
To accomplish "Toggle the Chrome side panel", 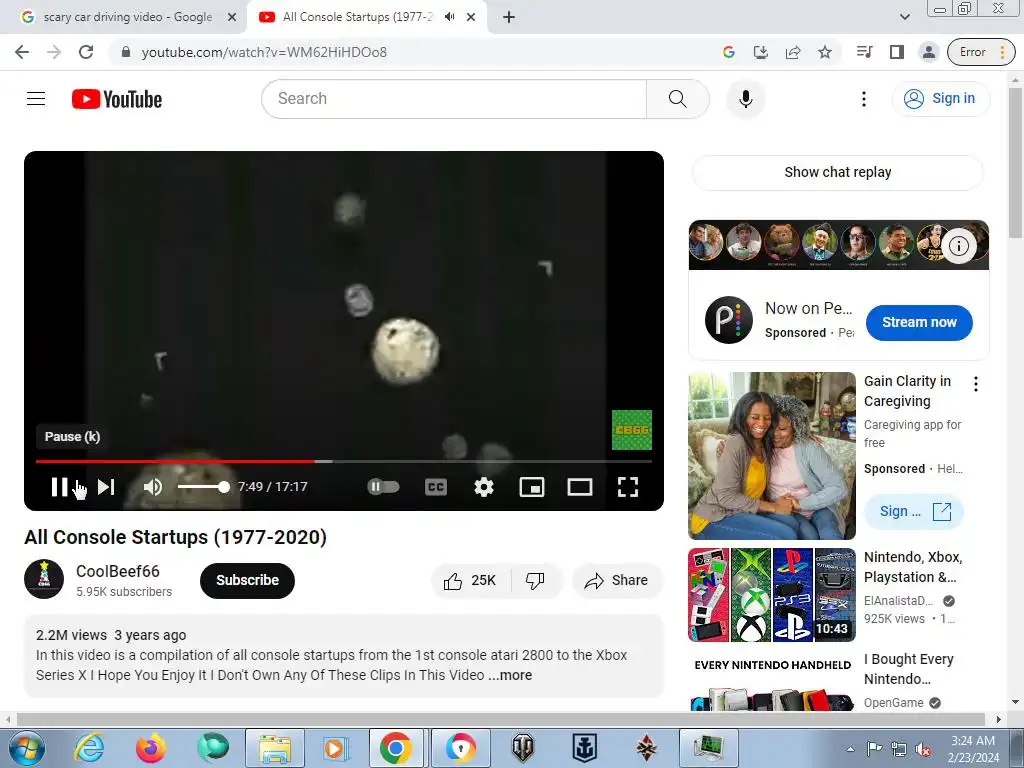I will 897,52.
